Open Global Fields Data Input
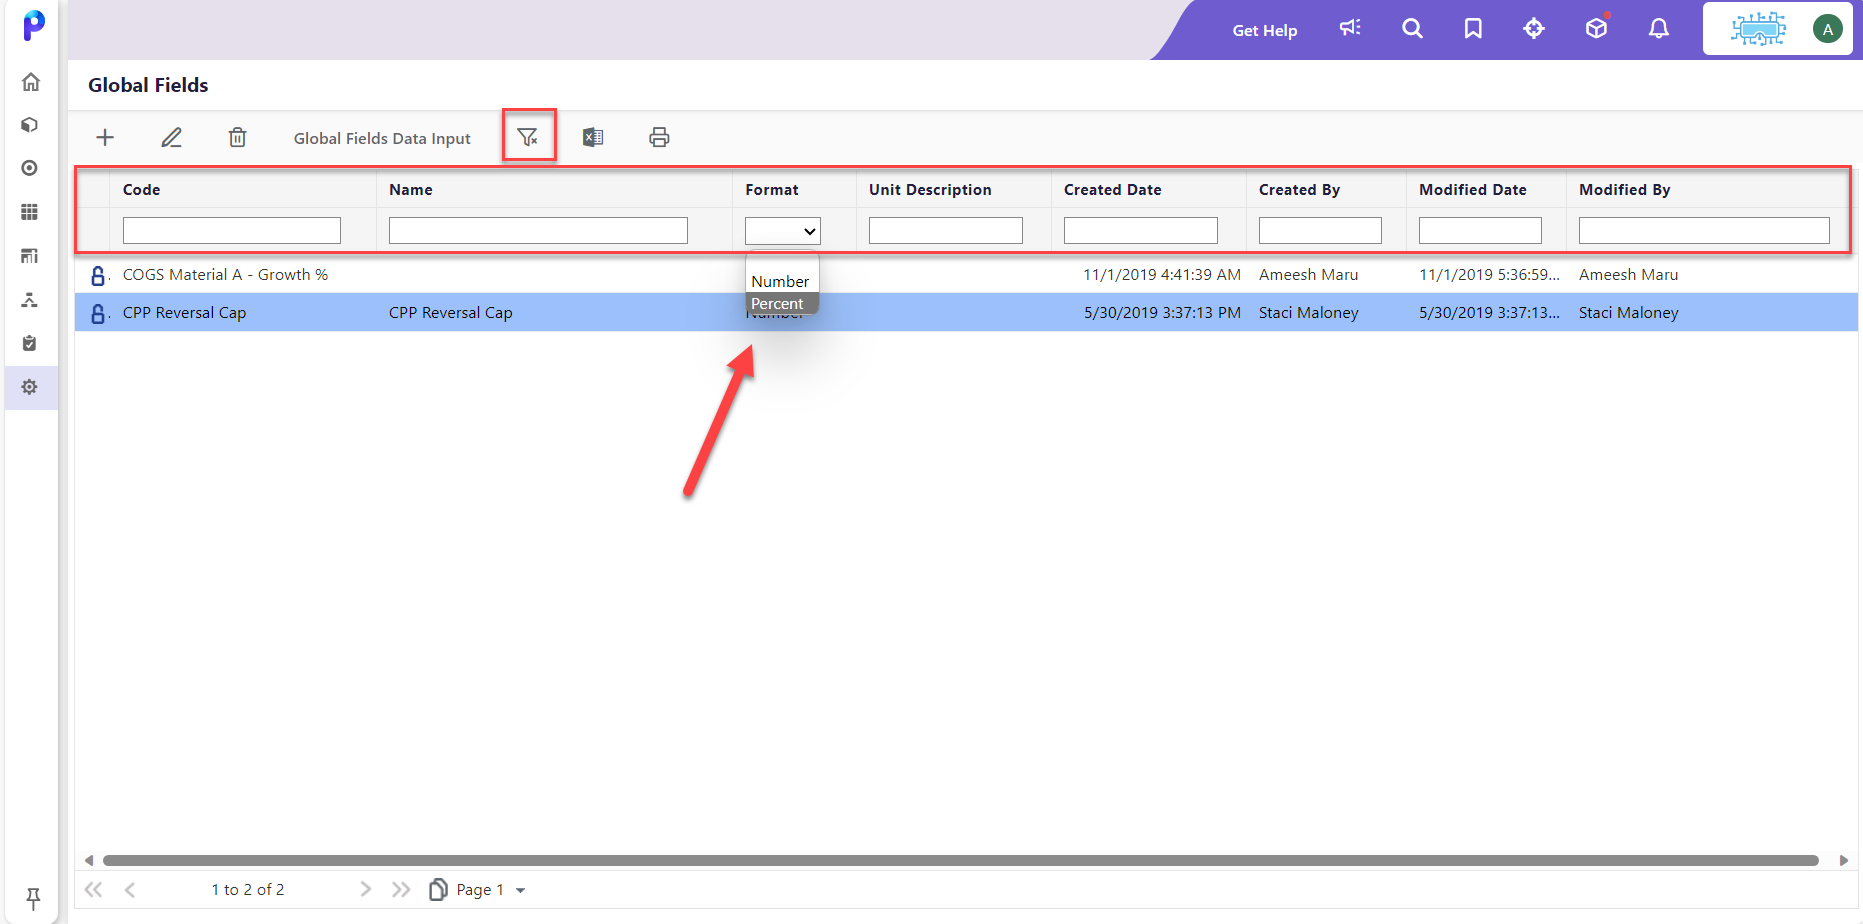 click(x=382, y=138)
